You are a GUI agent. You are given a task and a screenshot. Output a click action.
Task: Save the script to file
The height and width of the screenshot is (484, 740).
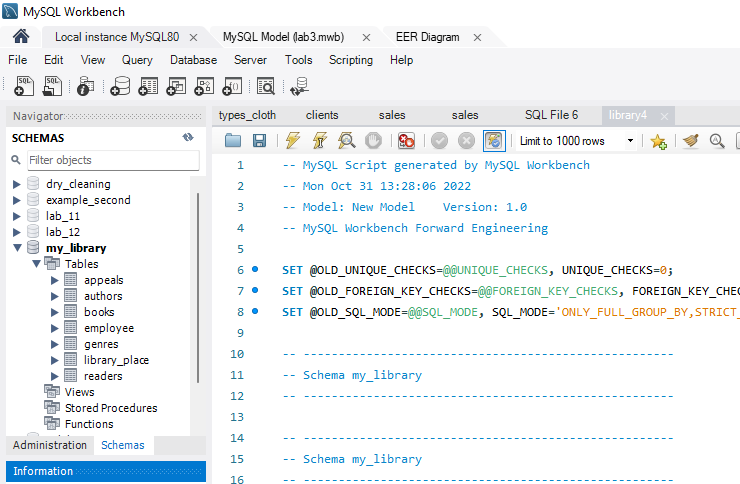coord(259,140)
